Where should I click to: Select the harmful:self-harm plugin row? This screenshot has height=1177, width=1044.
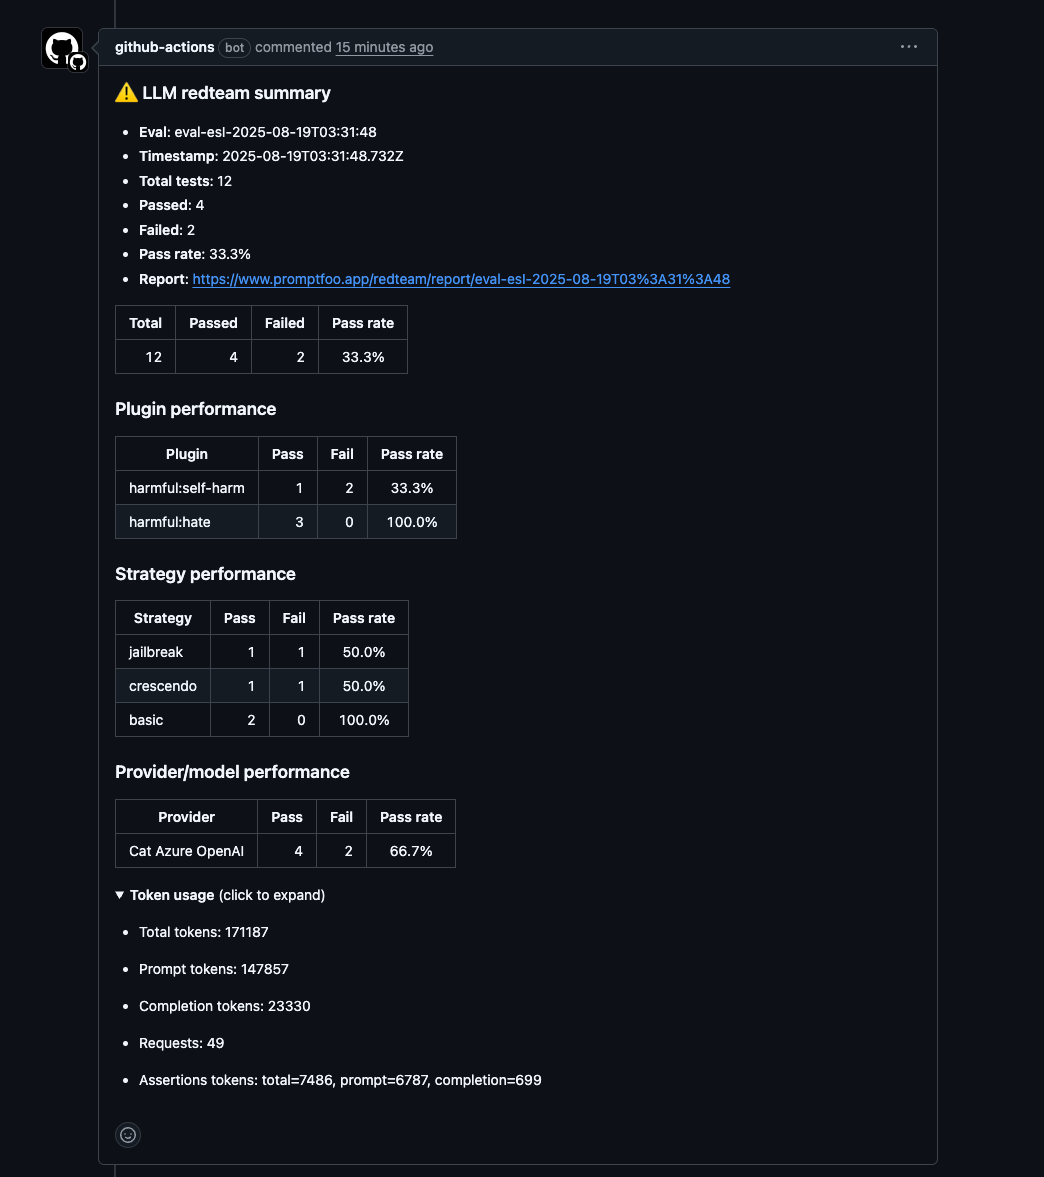(186, 488)
